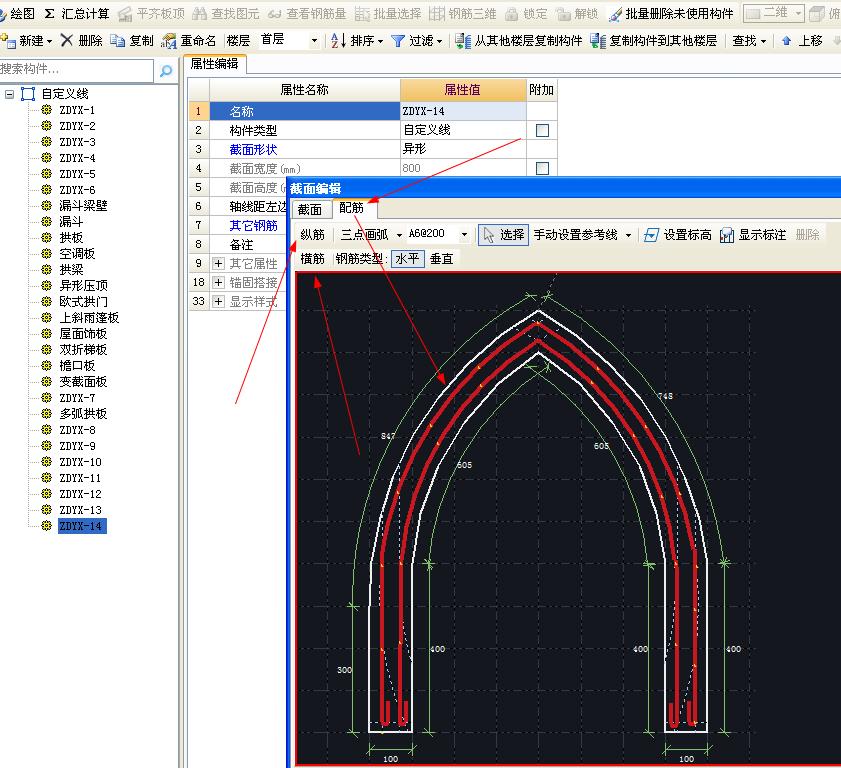Click the 汇总计算 sigma icon
Screen dimensions: 841x768
click(49, 13)
